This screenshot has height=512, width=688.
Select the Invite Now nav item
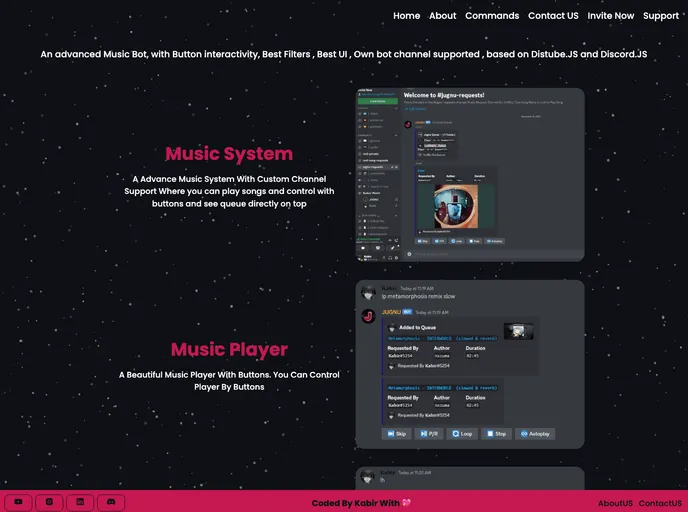click(610, 16)
